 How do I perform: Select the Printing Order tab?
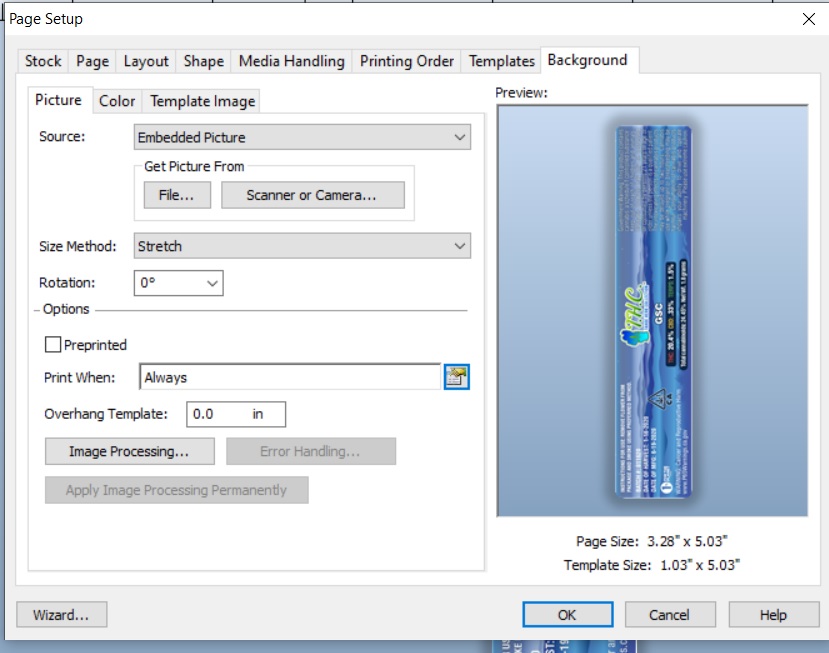coord(407,61)
